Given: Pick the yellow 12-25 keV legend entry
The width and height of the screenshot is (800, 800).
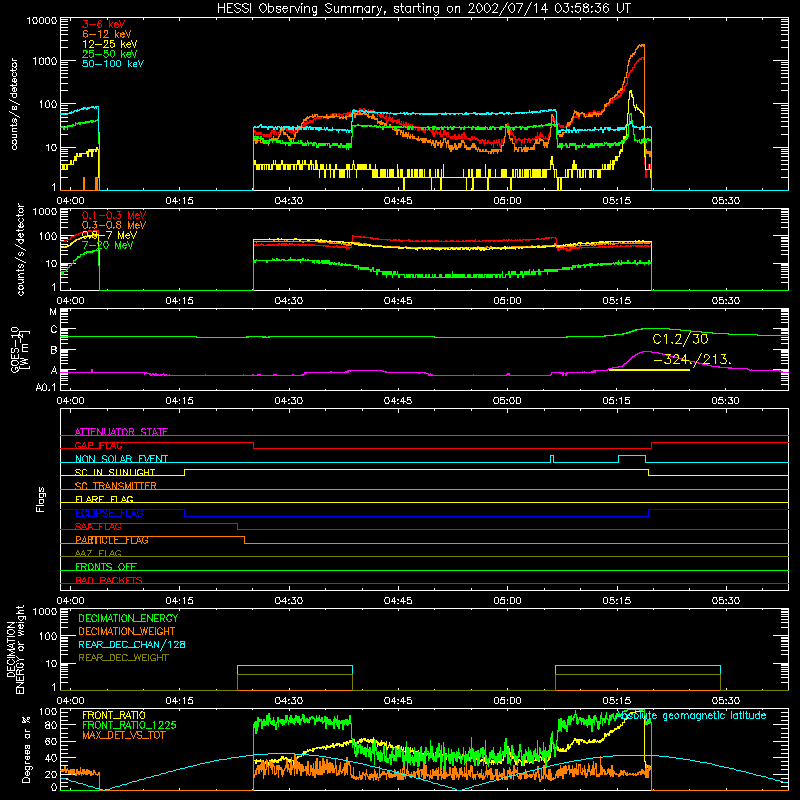Looking at the screenshot, I should pos(109,44).
